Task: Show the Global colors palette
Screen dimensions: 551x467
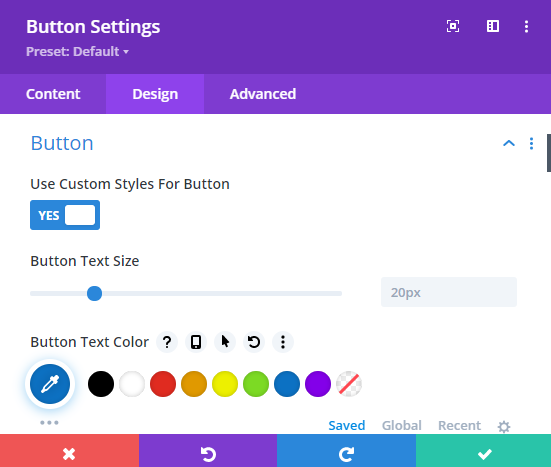Action: point(402,426)
